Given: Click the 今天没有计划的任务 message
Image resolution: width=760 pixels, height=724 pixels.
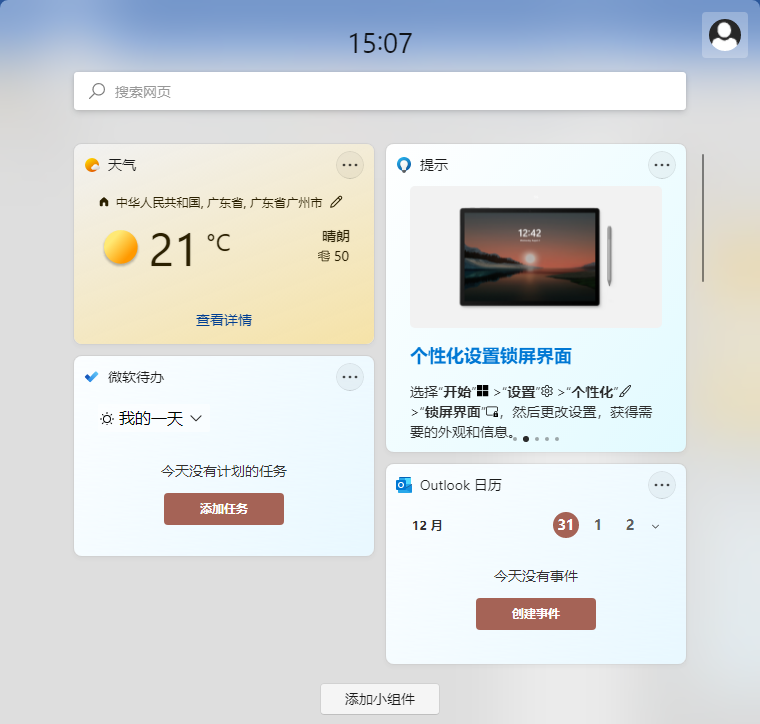Looking at the screenshot, I should 224,471.
